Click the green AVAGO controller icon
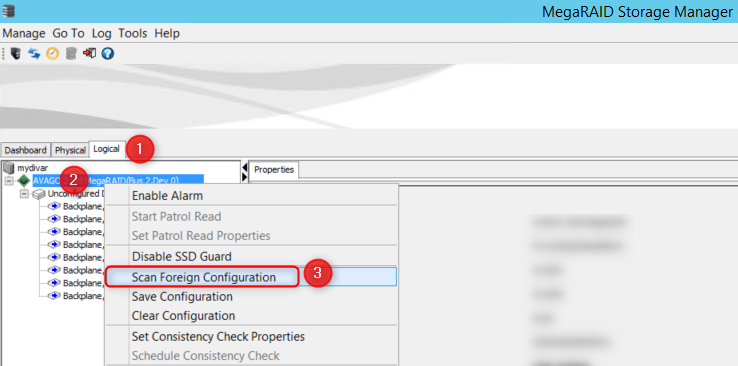738x366 pixels. [24, 181]
